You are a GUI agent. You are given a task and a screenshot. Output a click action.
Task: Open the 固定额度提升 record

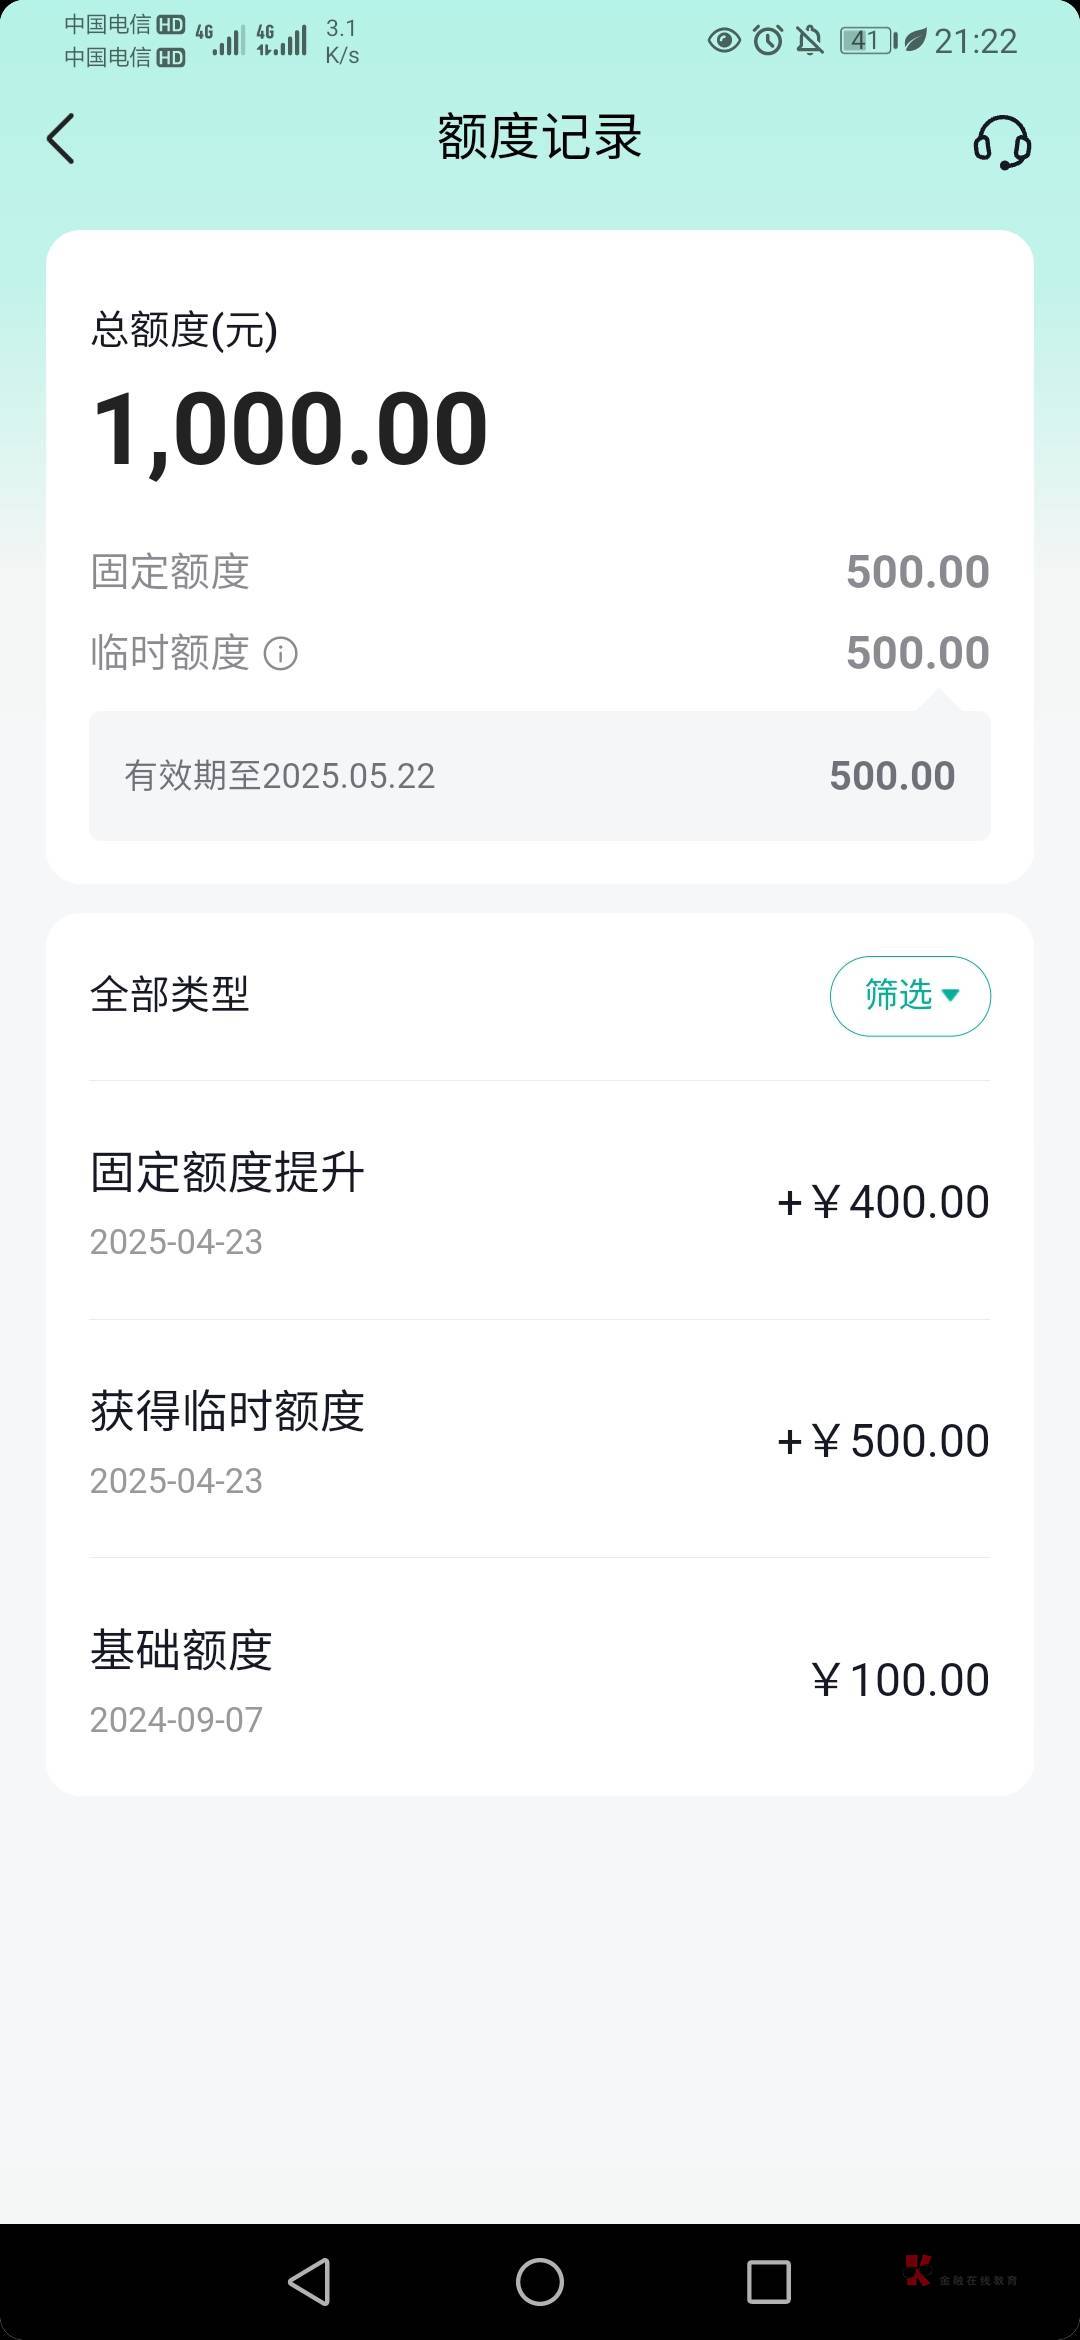540,1200
